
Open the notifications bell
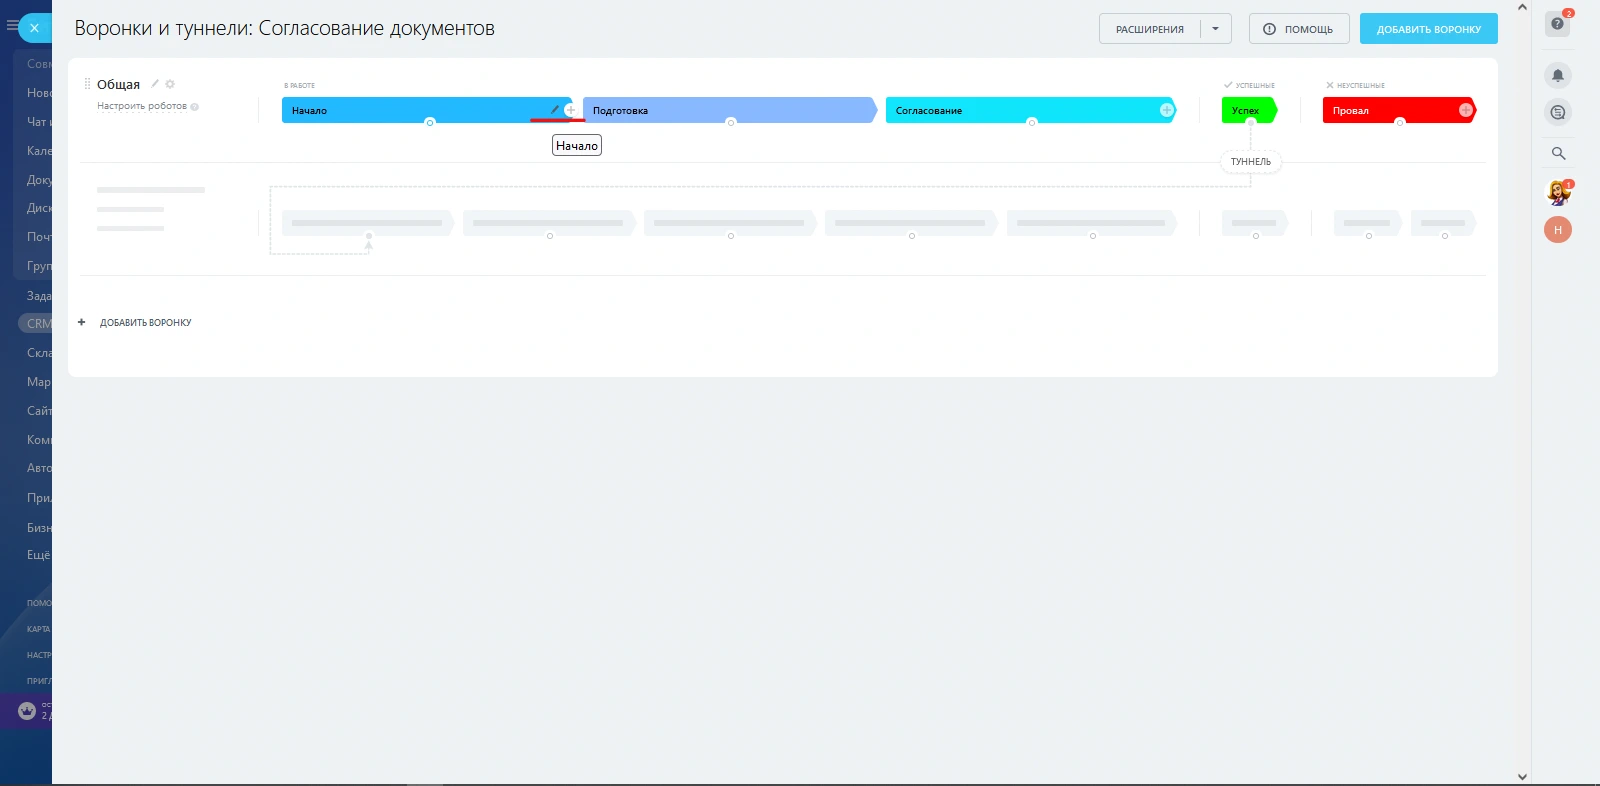(1557, 76)
